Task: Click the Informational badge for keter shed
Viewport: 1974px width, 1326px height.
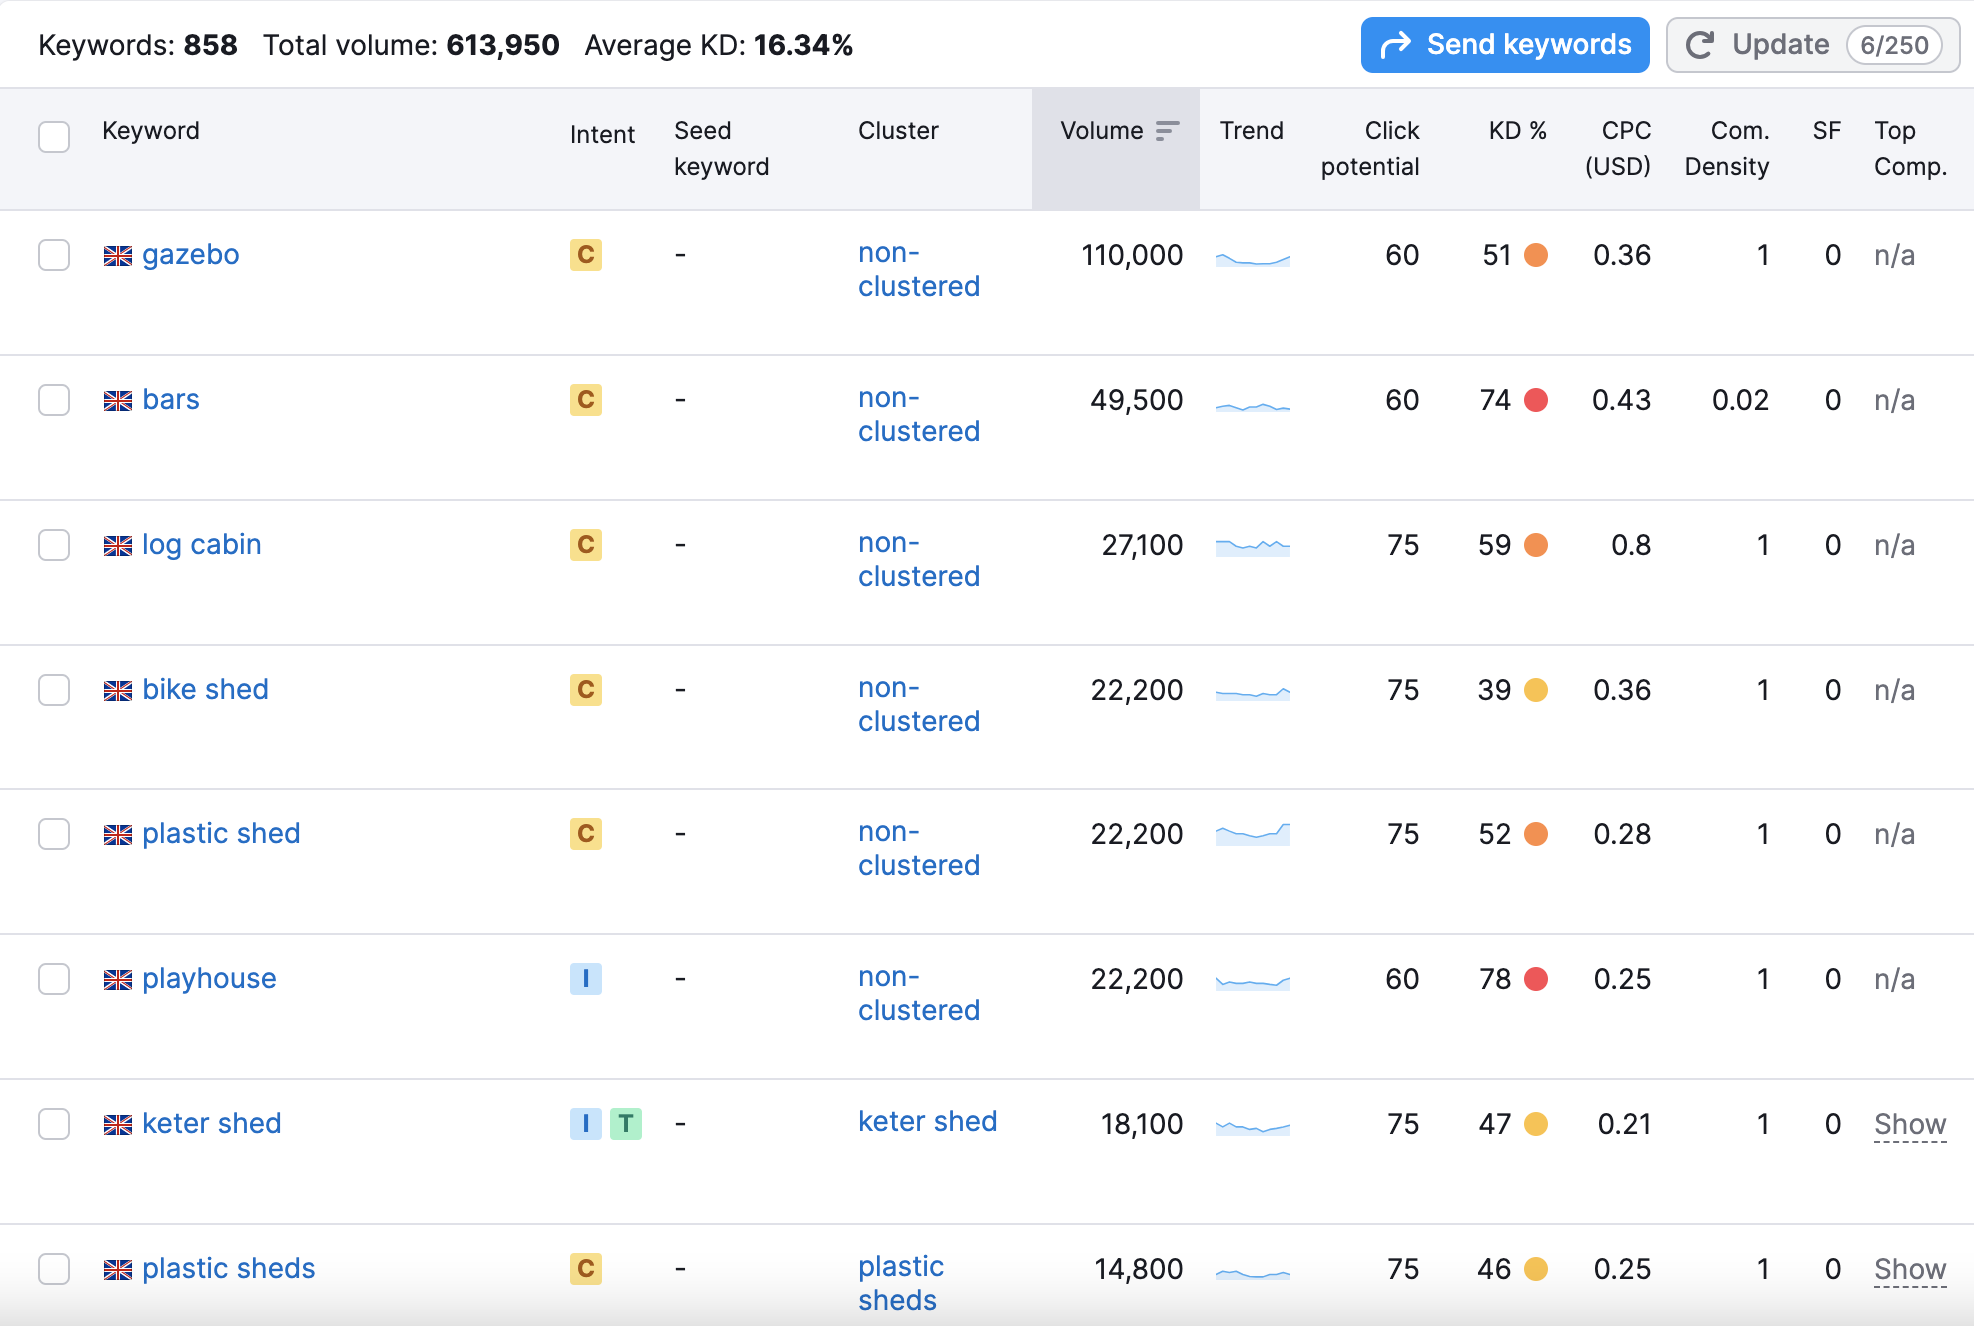Action: [x=586, y=1124]
